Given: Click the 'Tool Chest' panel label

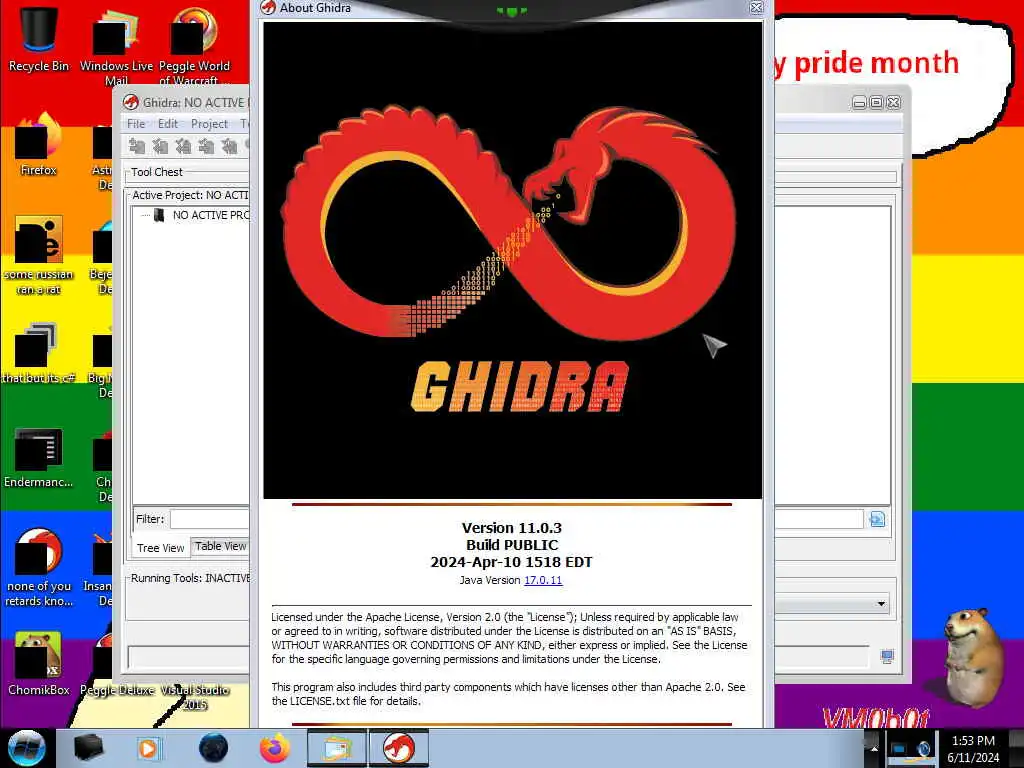Looking at the screenshot, I should pyautogui.click(x=157, y=172).
